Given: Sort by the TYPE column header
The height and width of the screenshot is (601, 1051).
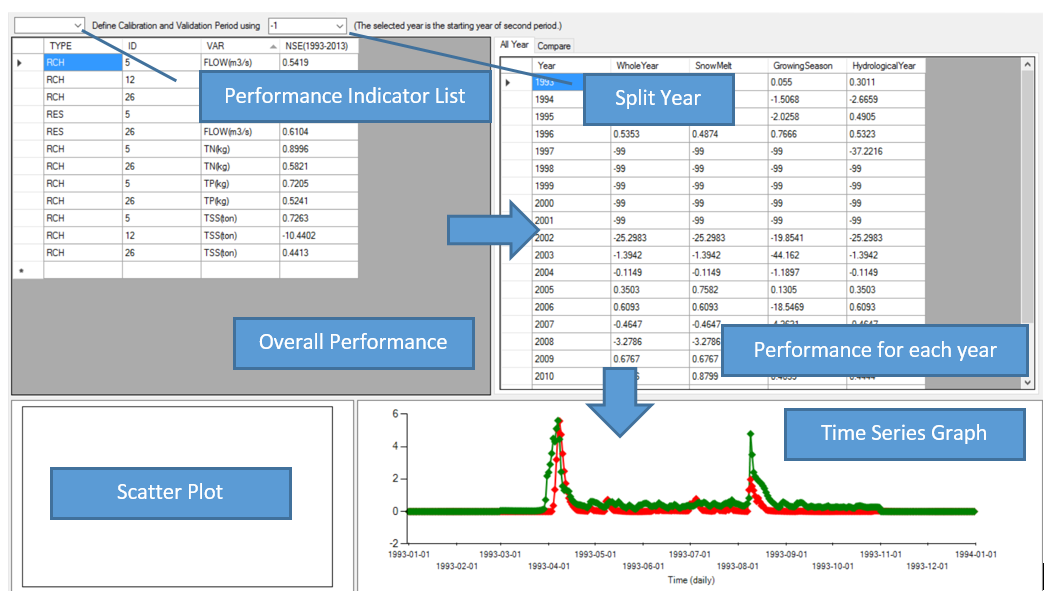Looking at the screenshot, I should [x=83, y=46].
